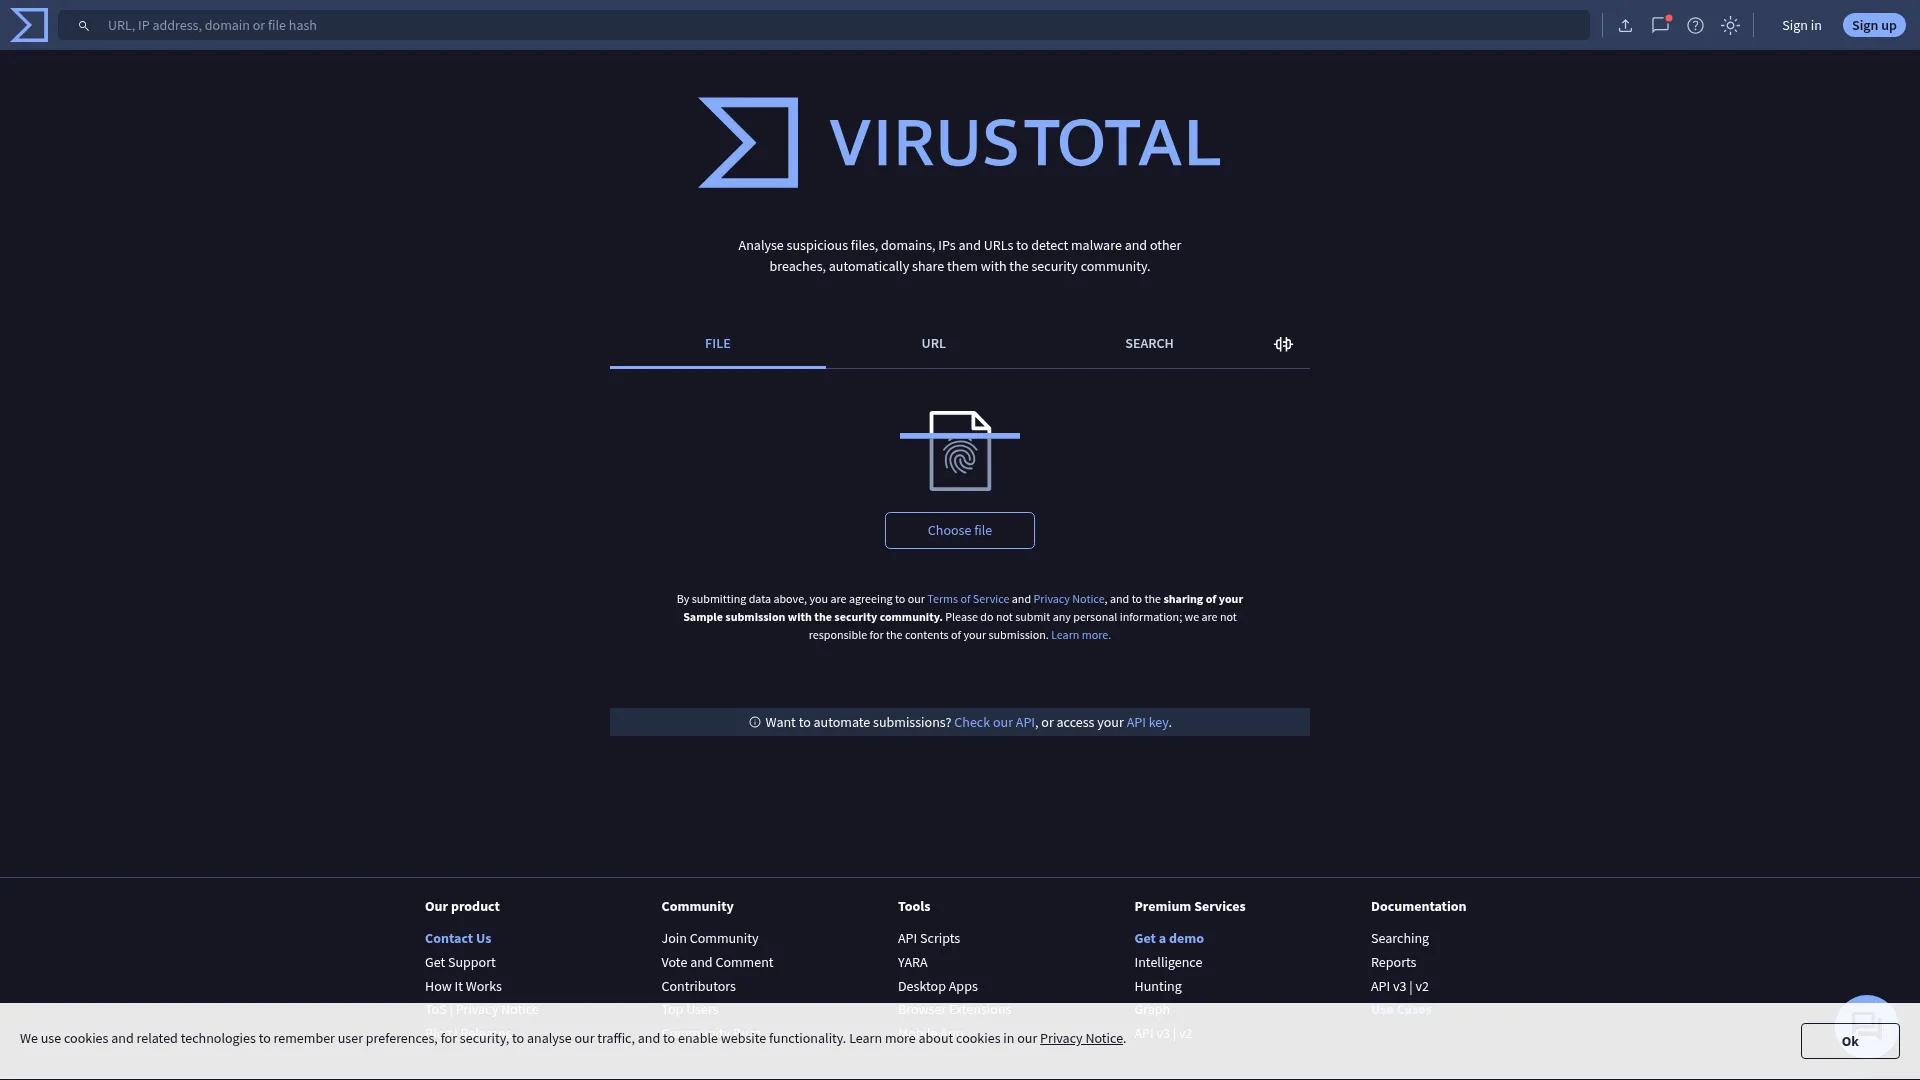Switch to the URL tab
Viewport: 1920px width, 1080px height.
click(x=933, y=343)
